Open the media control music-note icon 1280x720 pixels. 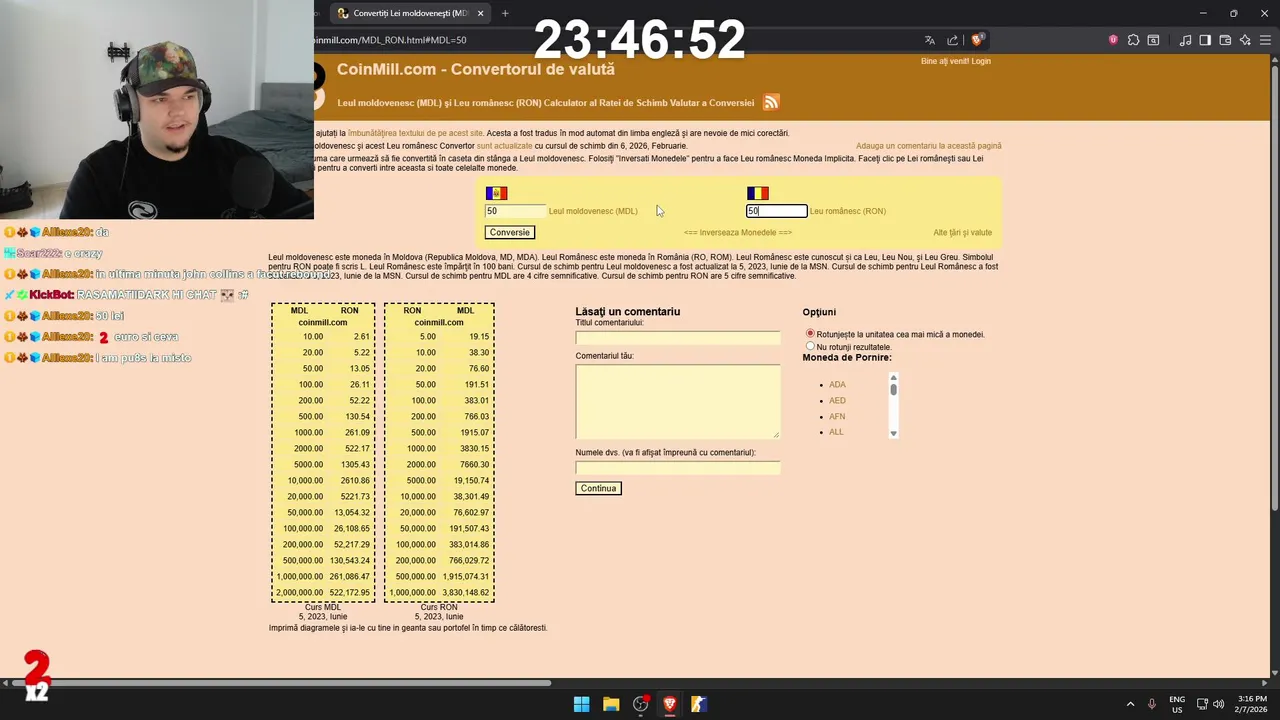[x=1185, y=40]
